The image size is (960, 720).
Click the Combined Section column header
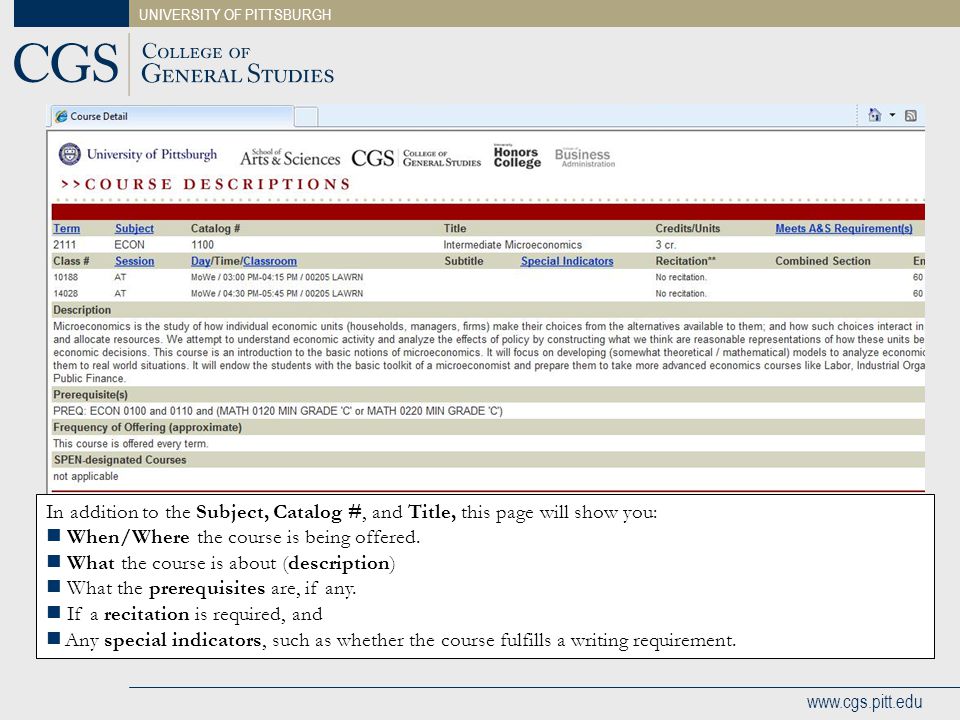coord(823,261)
